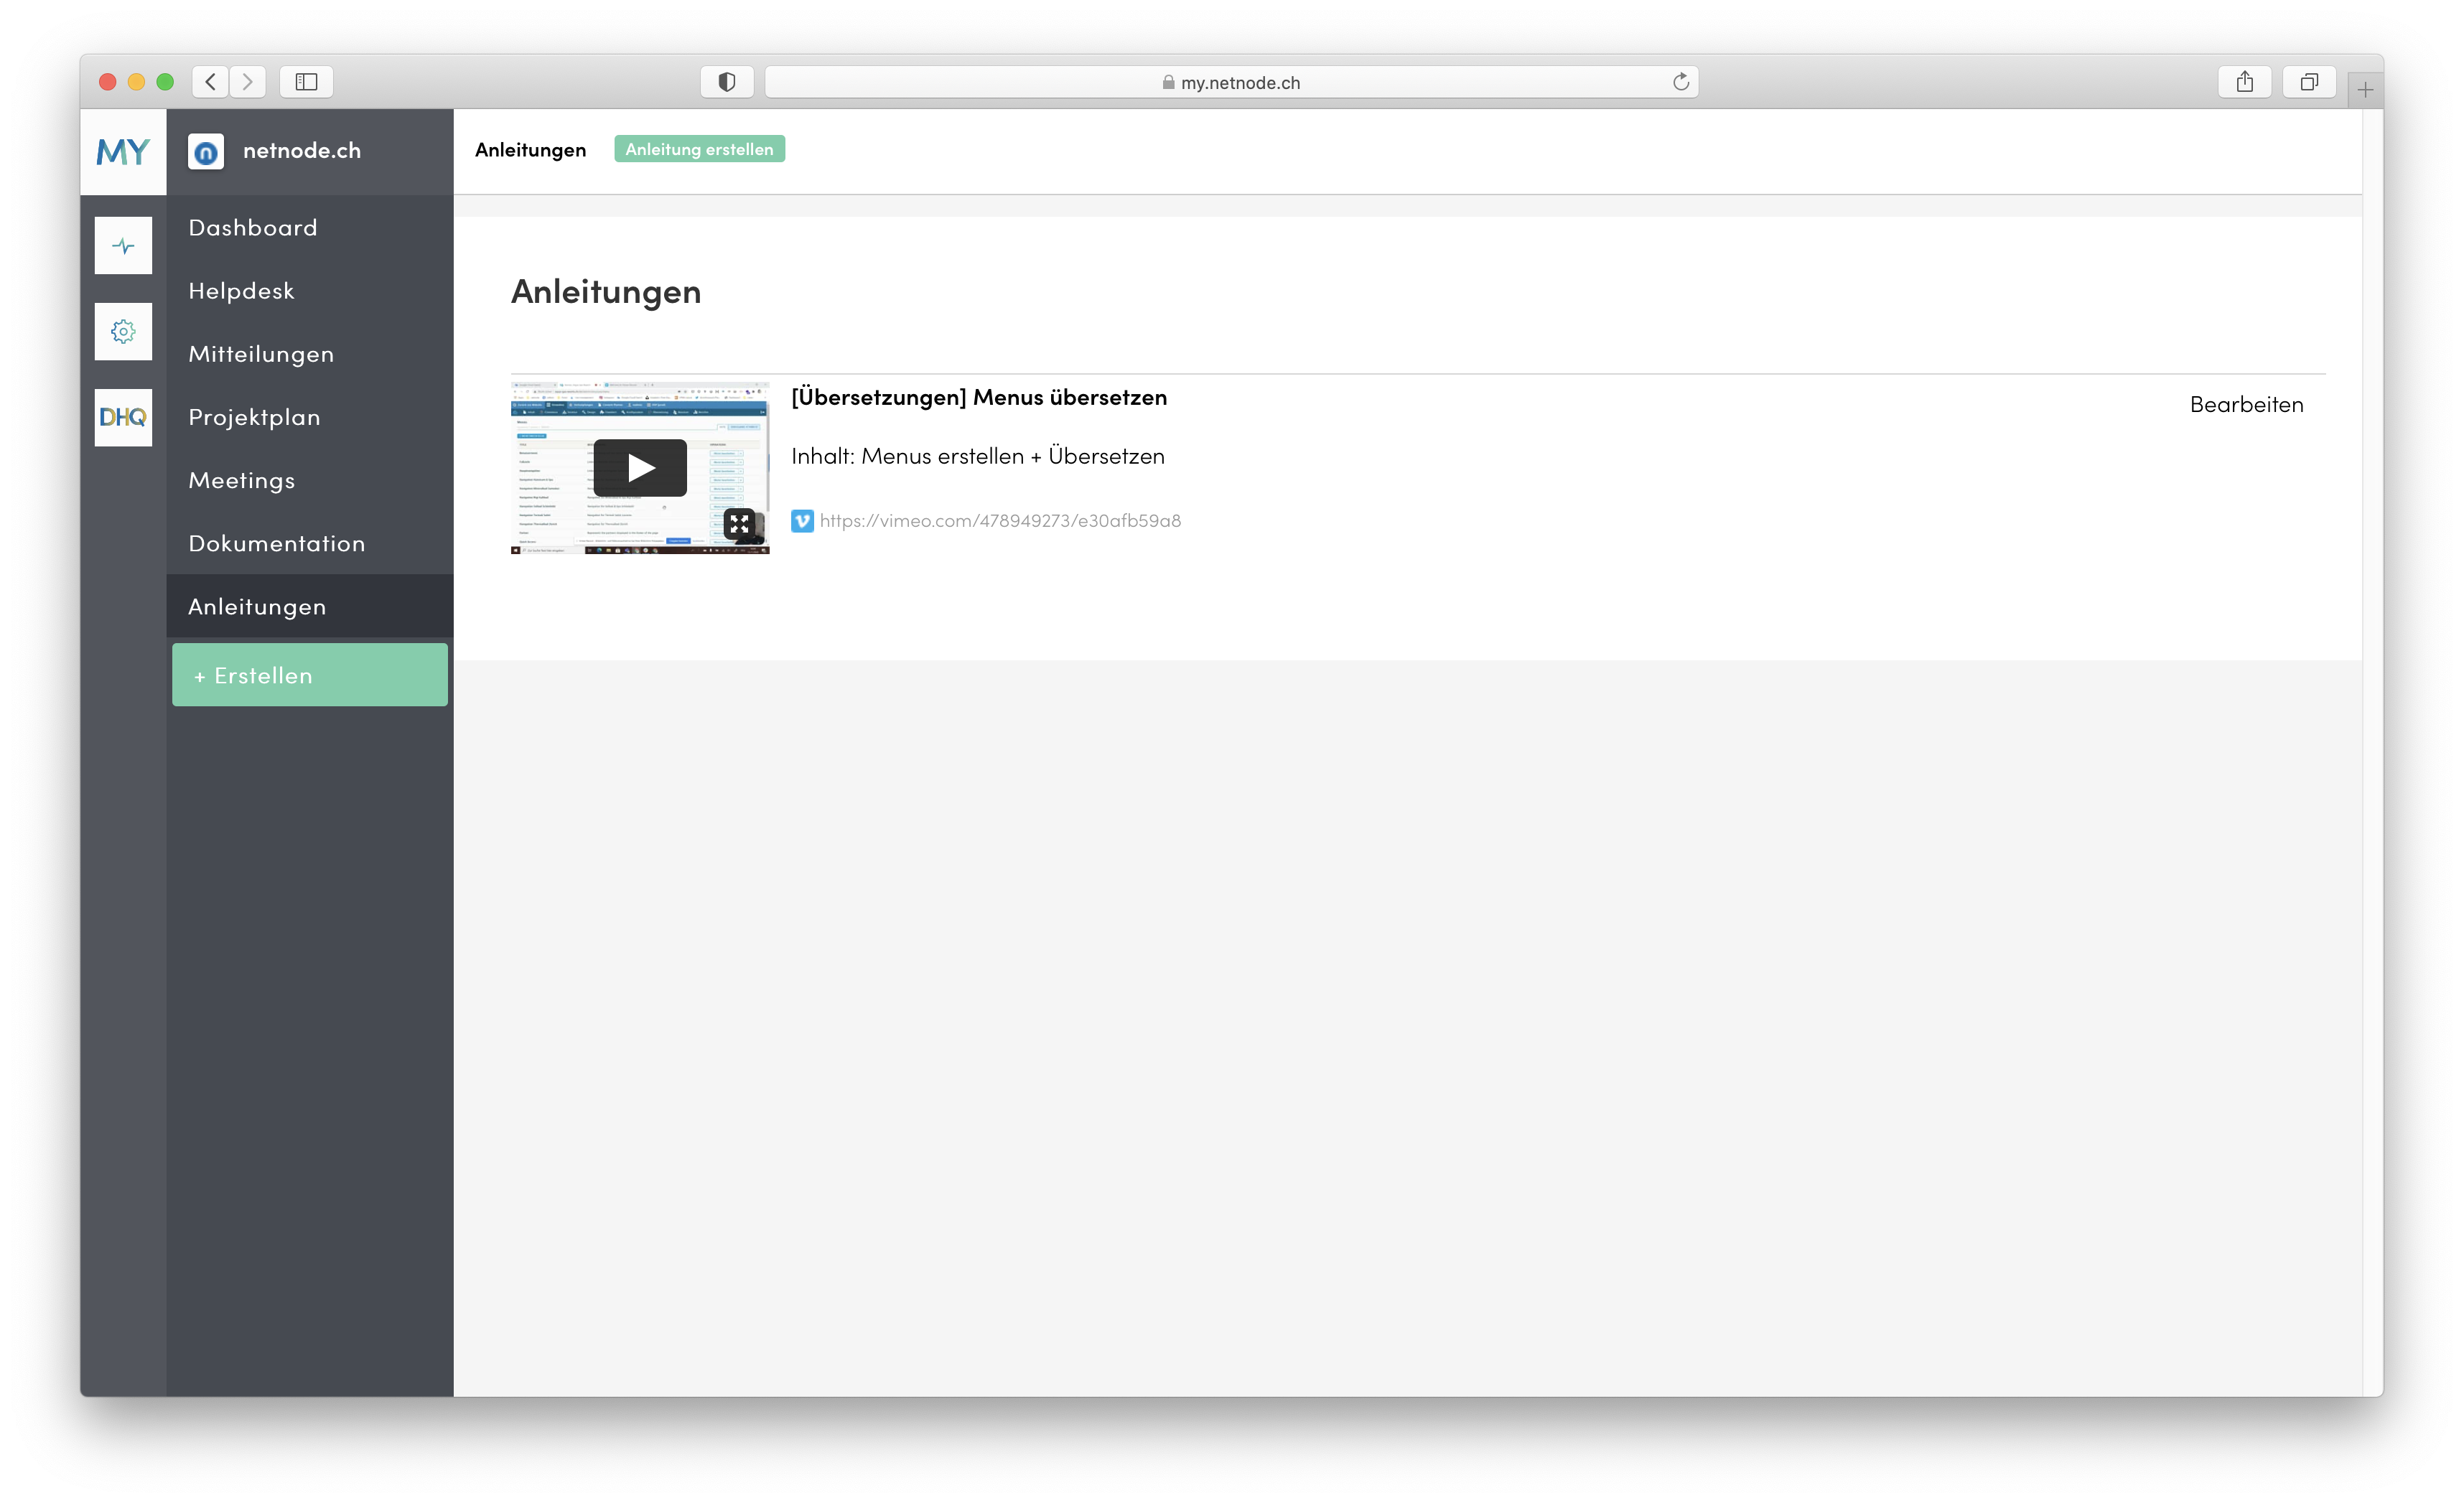Play the Menus übersetzen video
This screenshot has width=2464, height=1503.
[640, 467]
